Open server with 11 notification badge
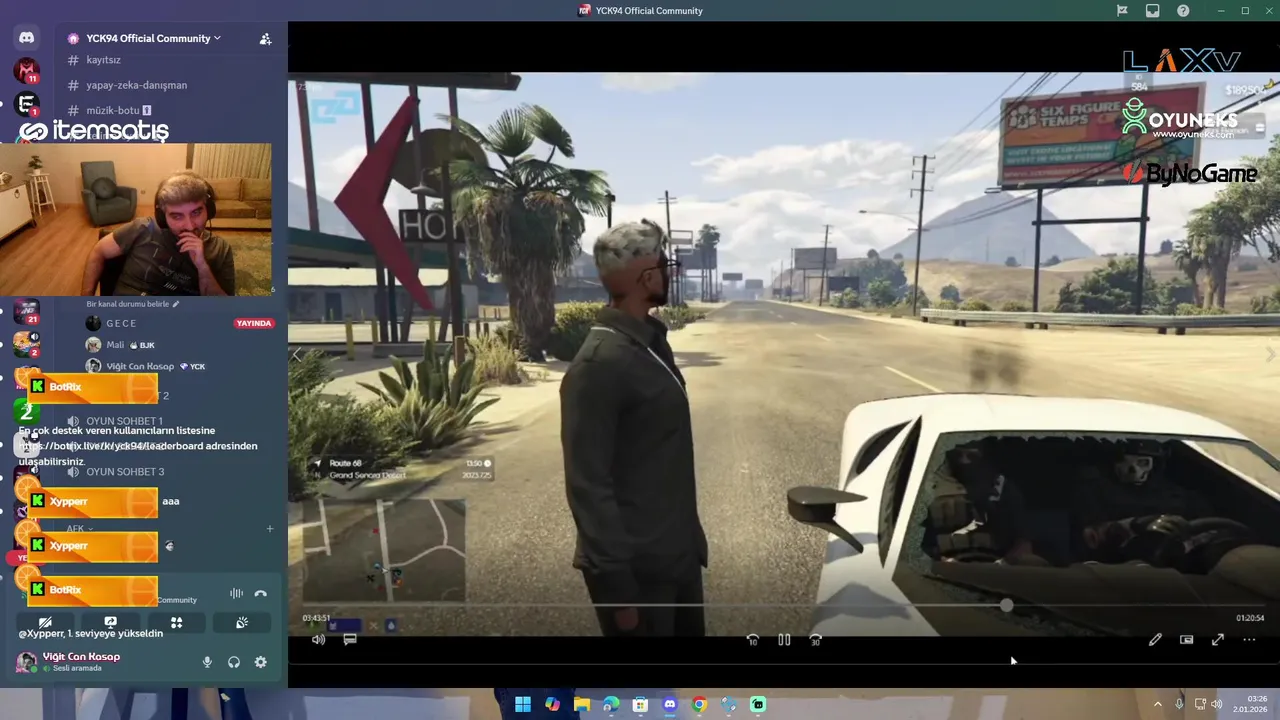 click(x=26, y=71)
